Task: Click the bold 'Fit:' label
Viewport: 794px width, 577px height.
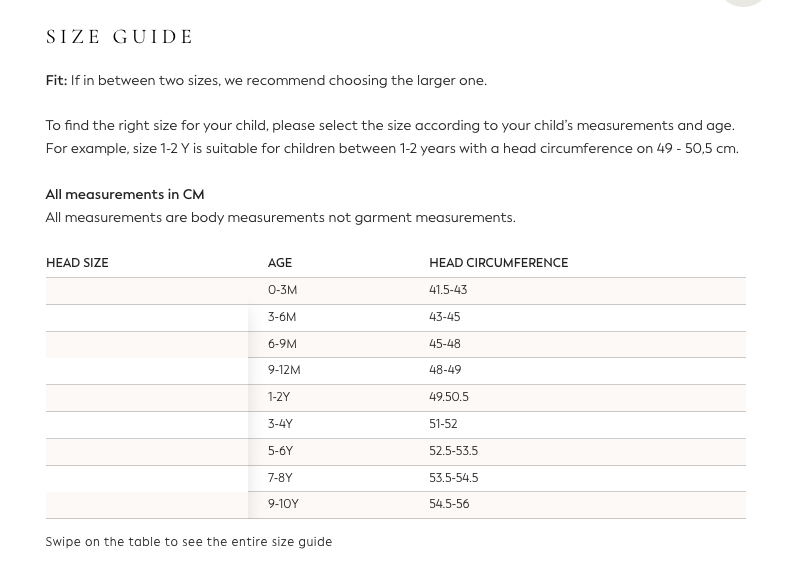Action: pyautogui.click(x=56, y=81)
